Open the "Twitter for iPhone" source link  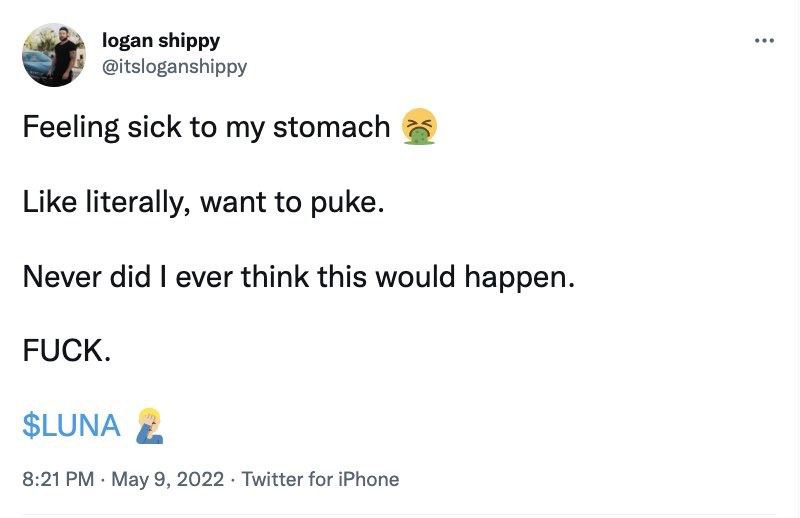[x=320, y=479]
